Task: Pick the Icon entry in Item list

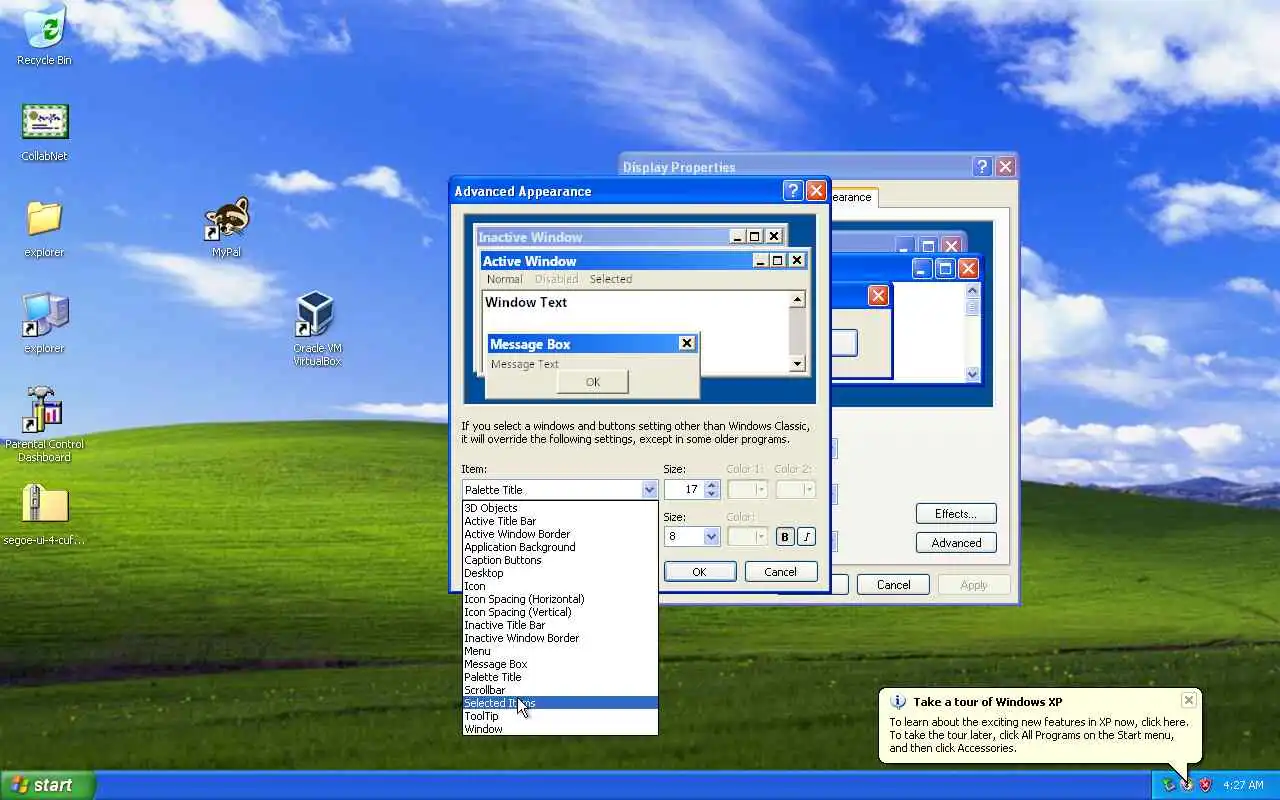Action: 560,586
